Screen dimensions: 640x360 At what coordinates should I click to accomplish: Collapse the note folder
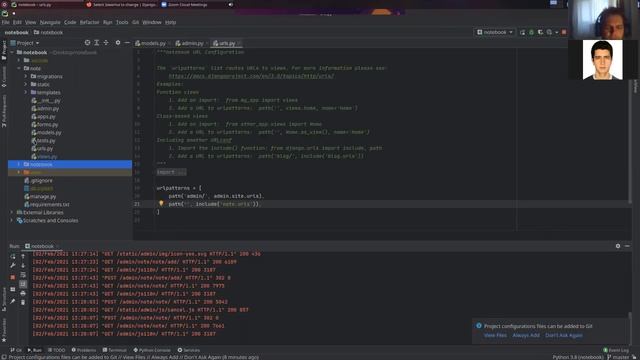pyautogui.click(x=19, y=68)
